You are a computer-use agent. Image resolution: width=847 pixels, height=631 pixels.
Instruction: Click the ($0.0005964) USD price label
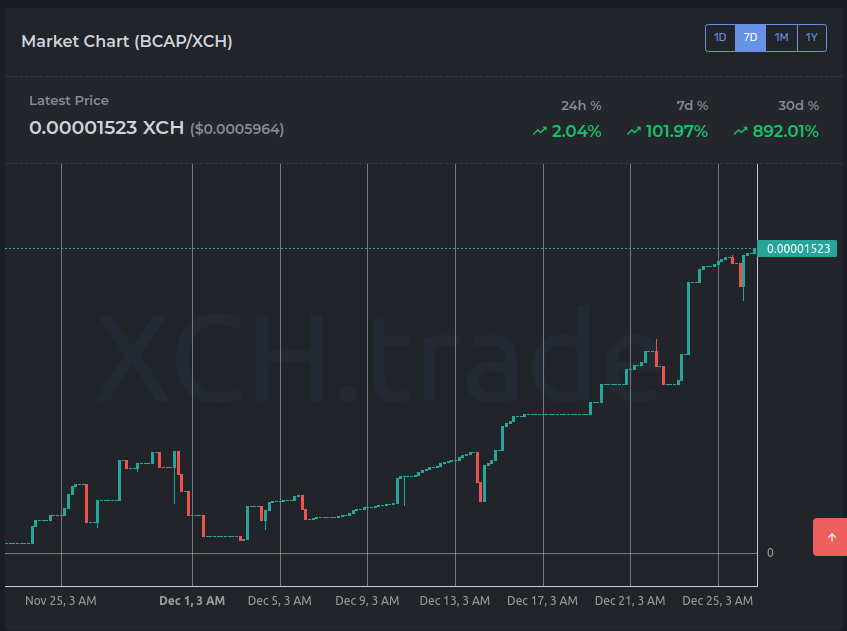point(237,129)
